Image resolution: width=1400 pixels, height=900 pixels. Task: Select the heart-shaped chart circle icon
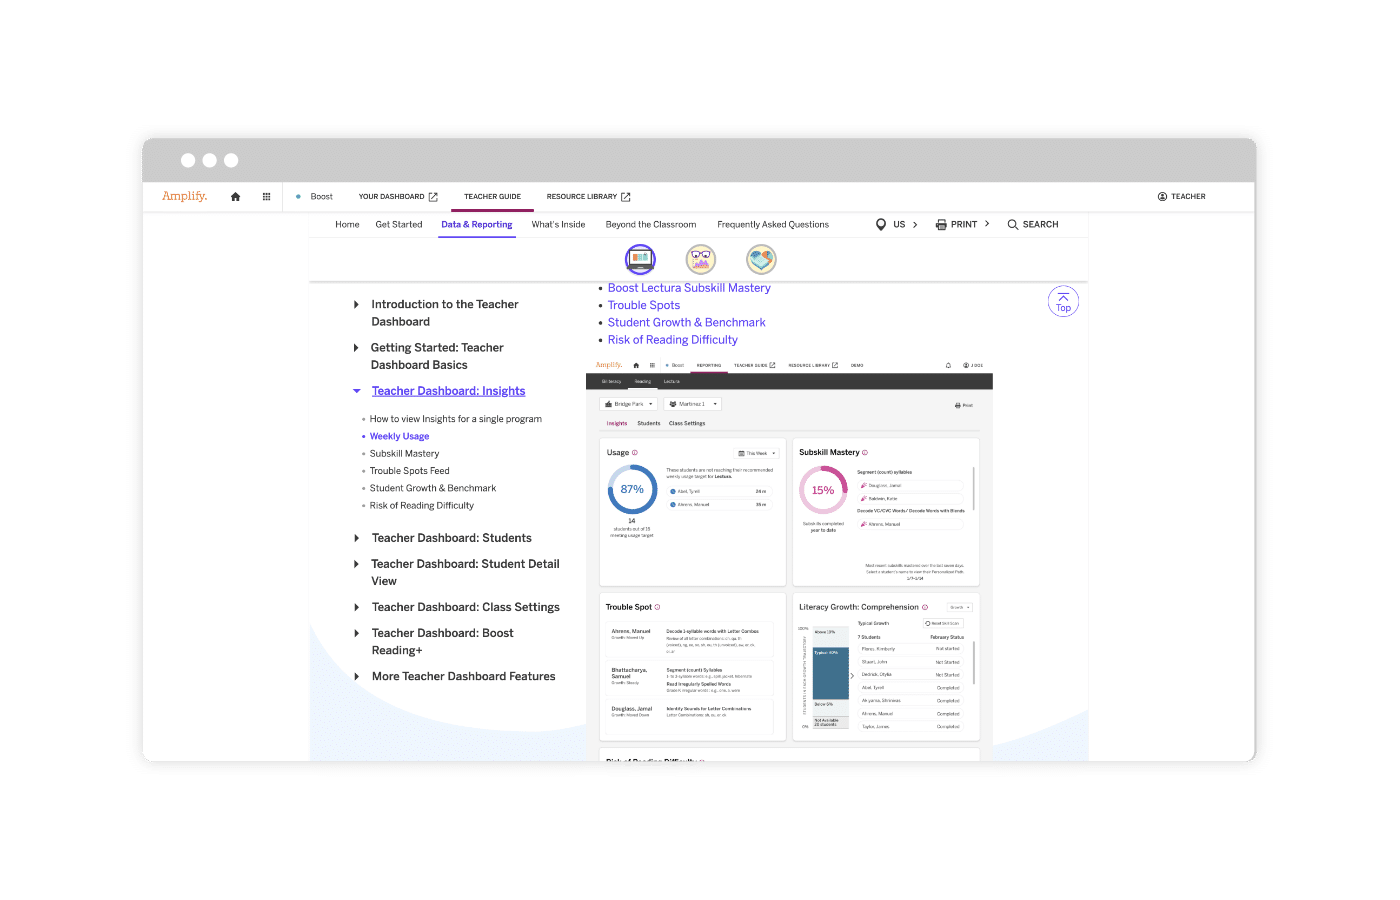click(x=762, y=260)
